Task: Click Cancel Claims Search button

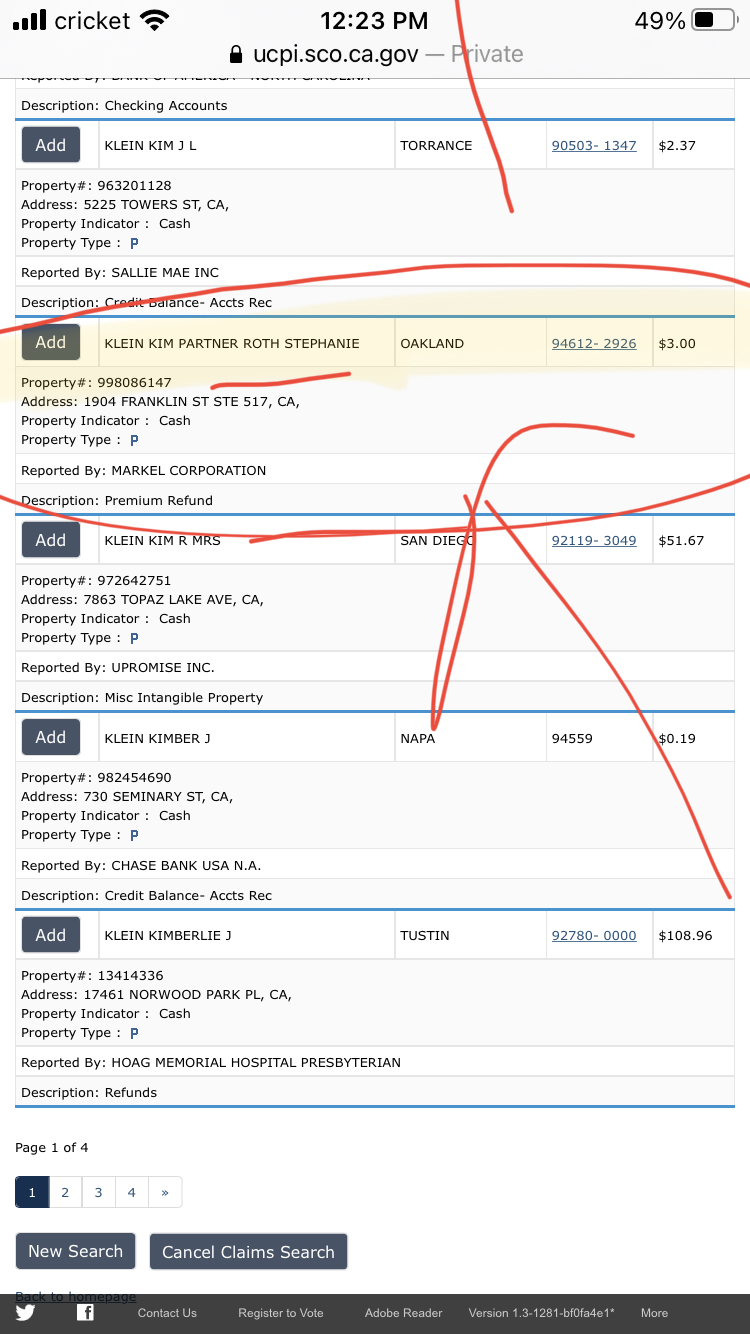Action: click(x=248, y=1252)
